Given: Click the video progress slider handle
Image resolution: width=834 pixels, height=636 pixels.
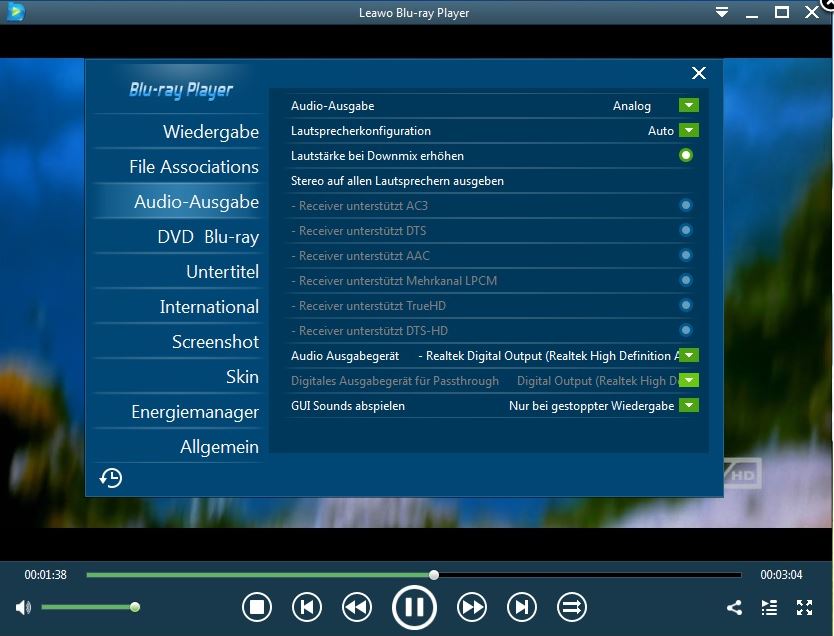Looking at the screenshot, I should pyautogui.click(x=434, y=575).
